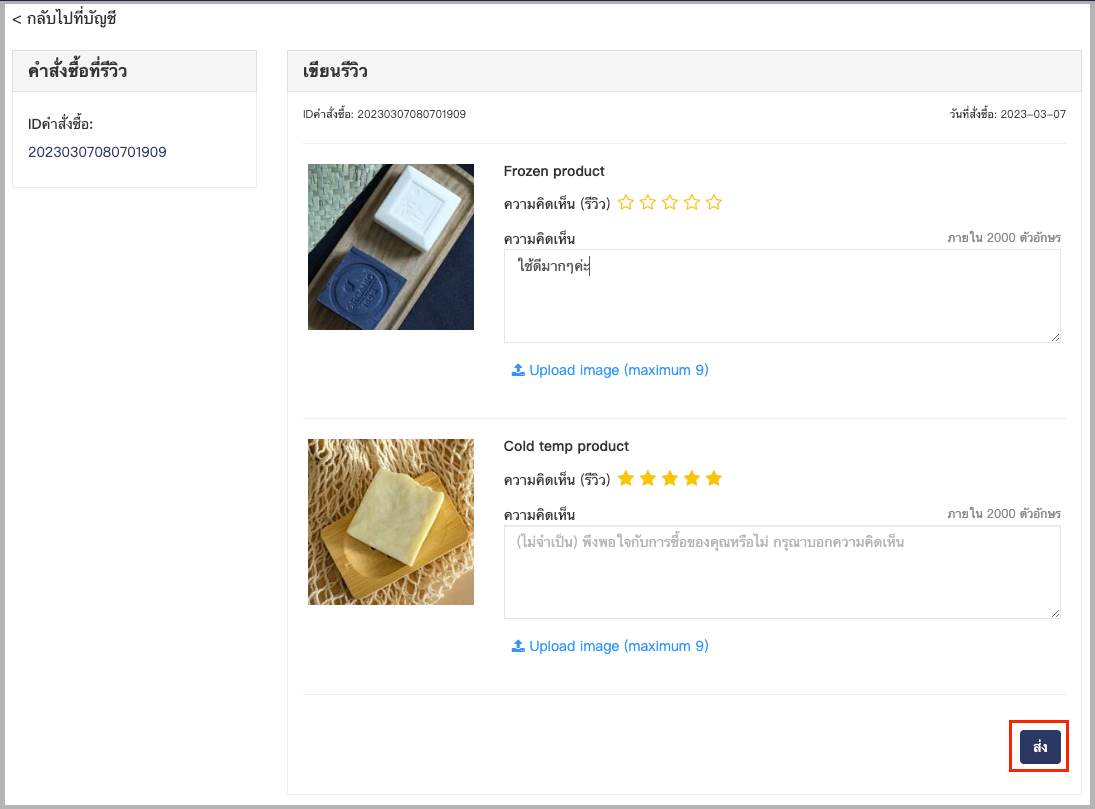
Task: Click upload icon under Cold temp product comment
Action: (x=518, y=646)
